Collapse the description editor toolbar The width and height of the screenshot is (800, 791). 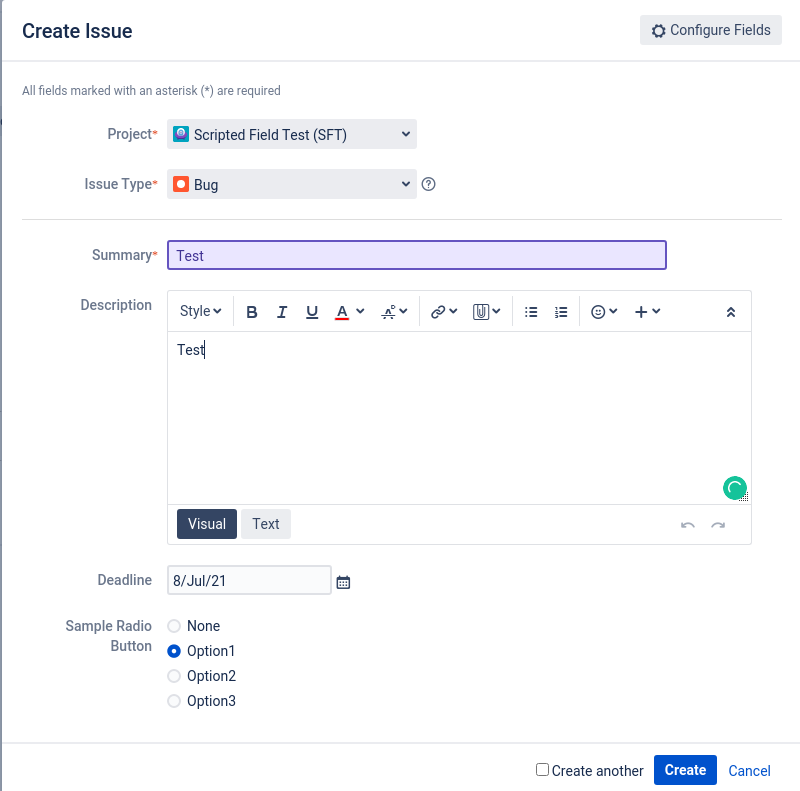[731, 312]
